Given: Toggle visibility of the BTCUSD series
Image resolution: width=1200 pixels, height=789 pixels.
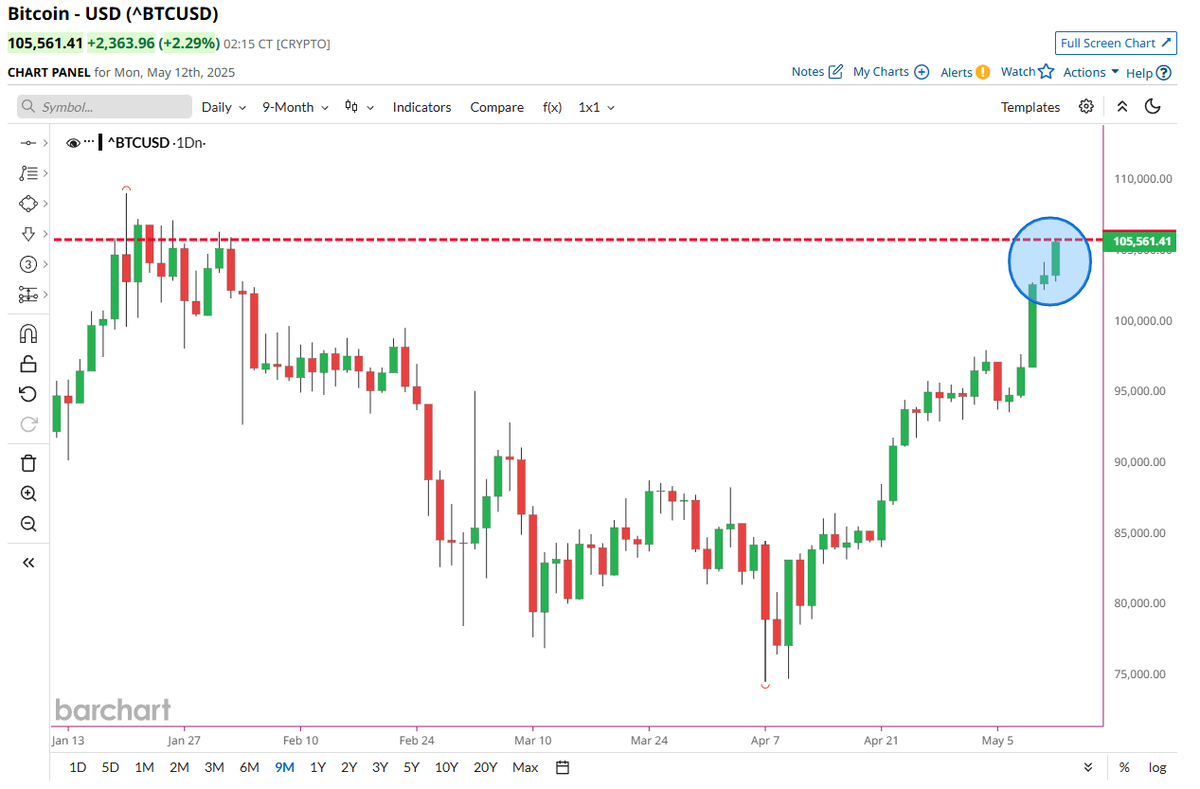Looking at the screenshot, I should [x=73, y=142].
